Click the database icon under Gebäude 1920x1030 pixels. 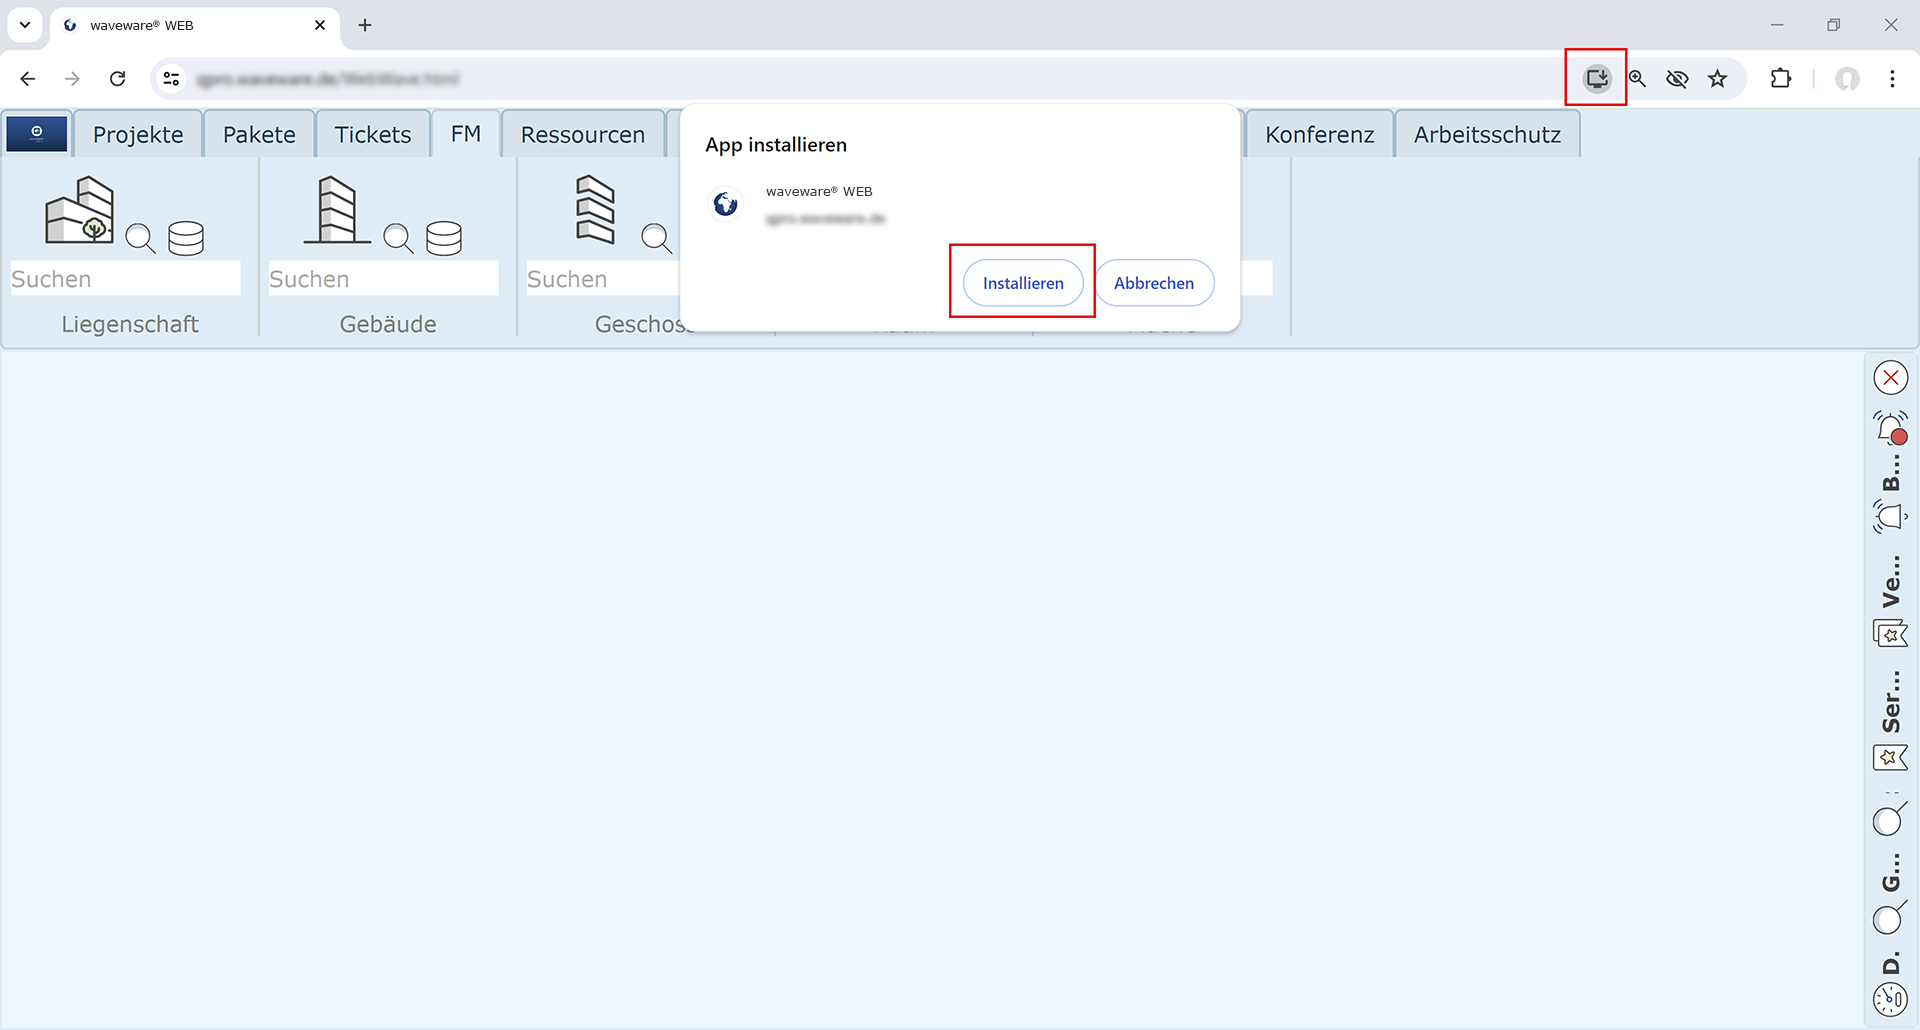tap(444, 238)
